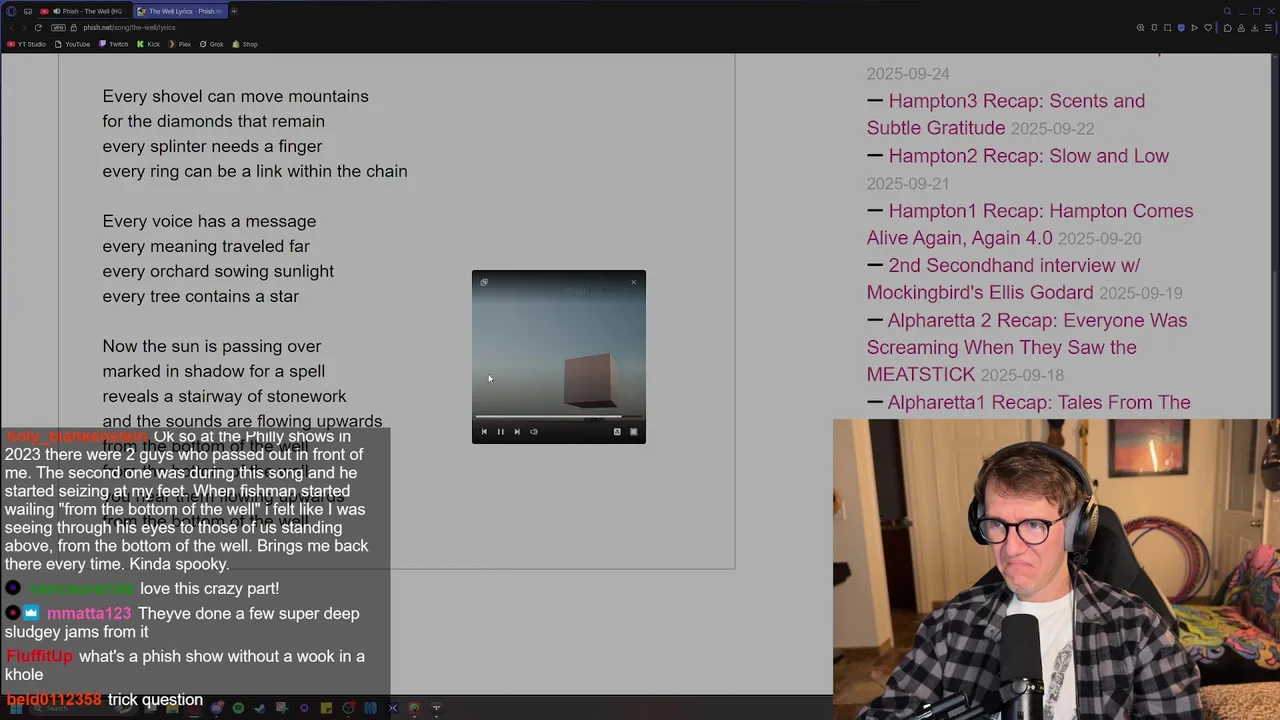Open the Twitch bookmark
The width and height of the screenshot is (1280, 720).
click(113, 44)
